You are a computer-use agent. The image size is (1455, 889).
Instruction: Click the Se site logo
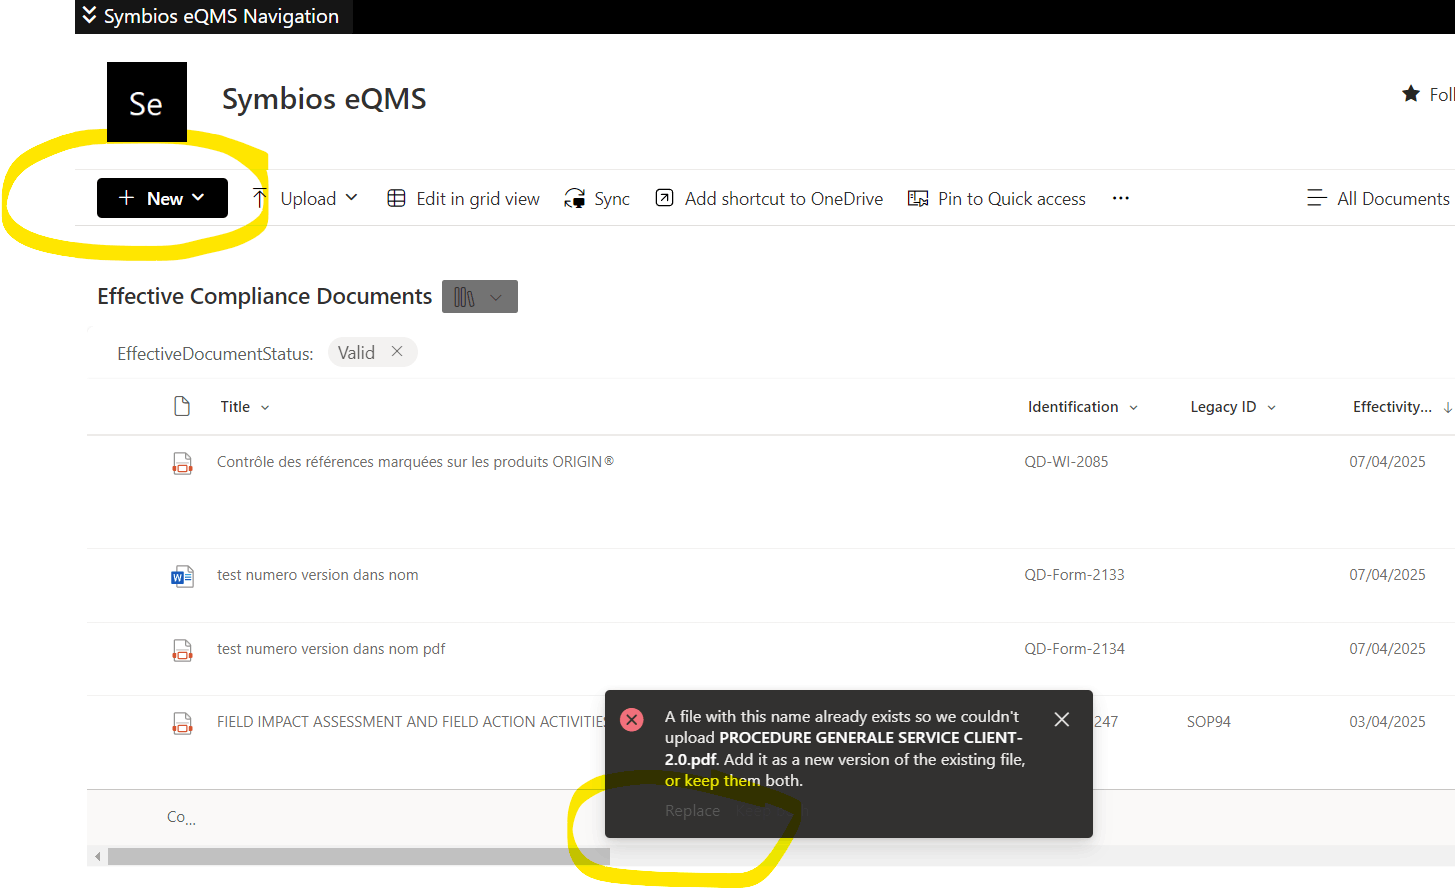pos(147,102)
